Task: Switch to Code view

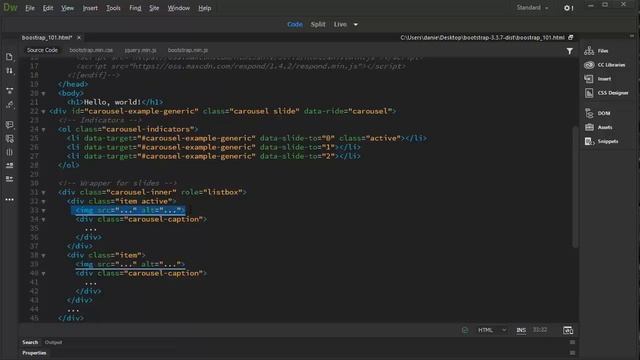Action: (295, 24)
